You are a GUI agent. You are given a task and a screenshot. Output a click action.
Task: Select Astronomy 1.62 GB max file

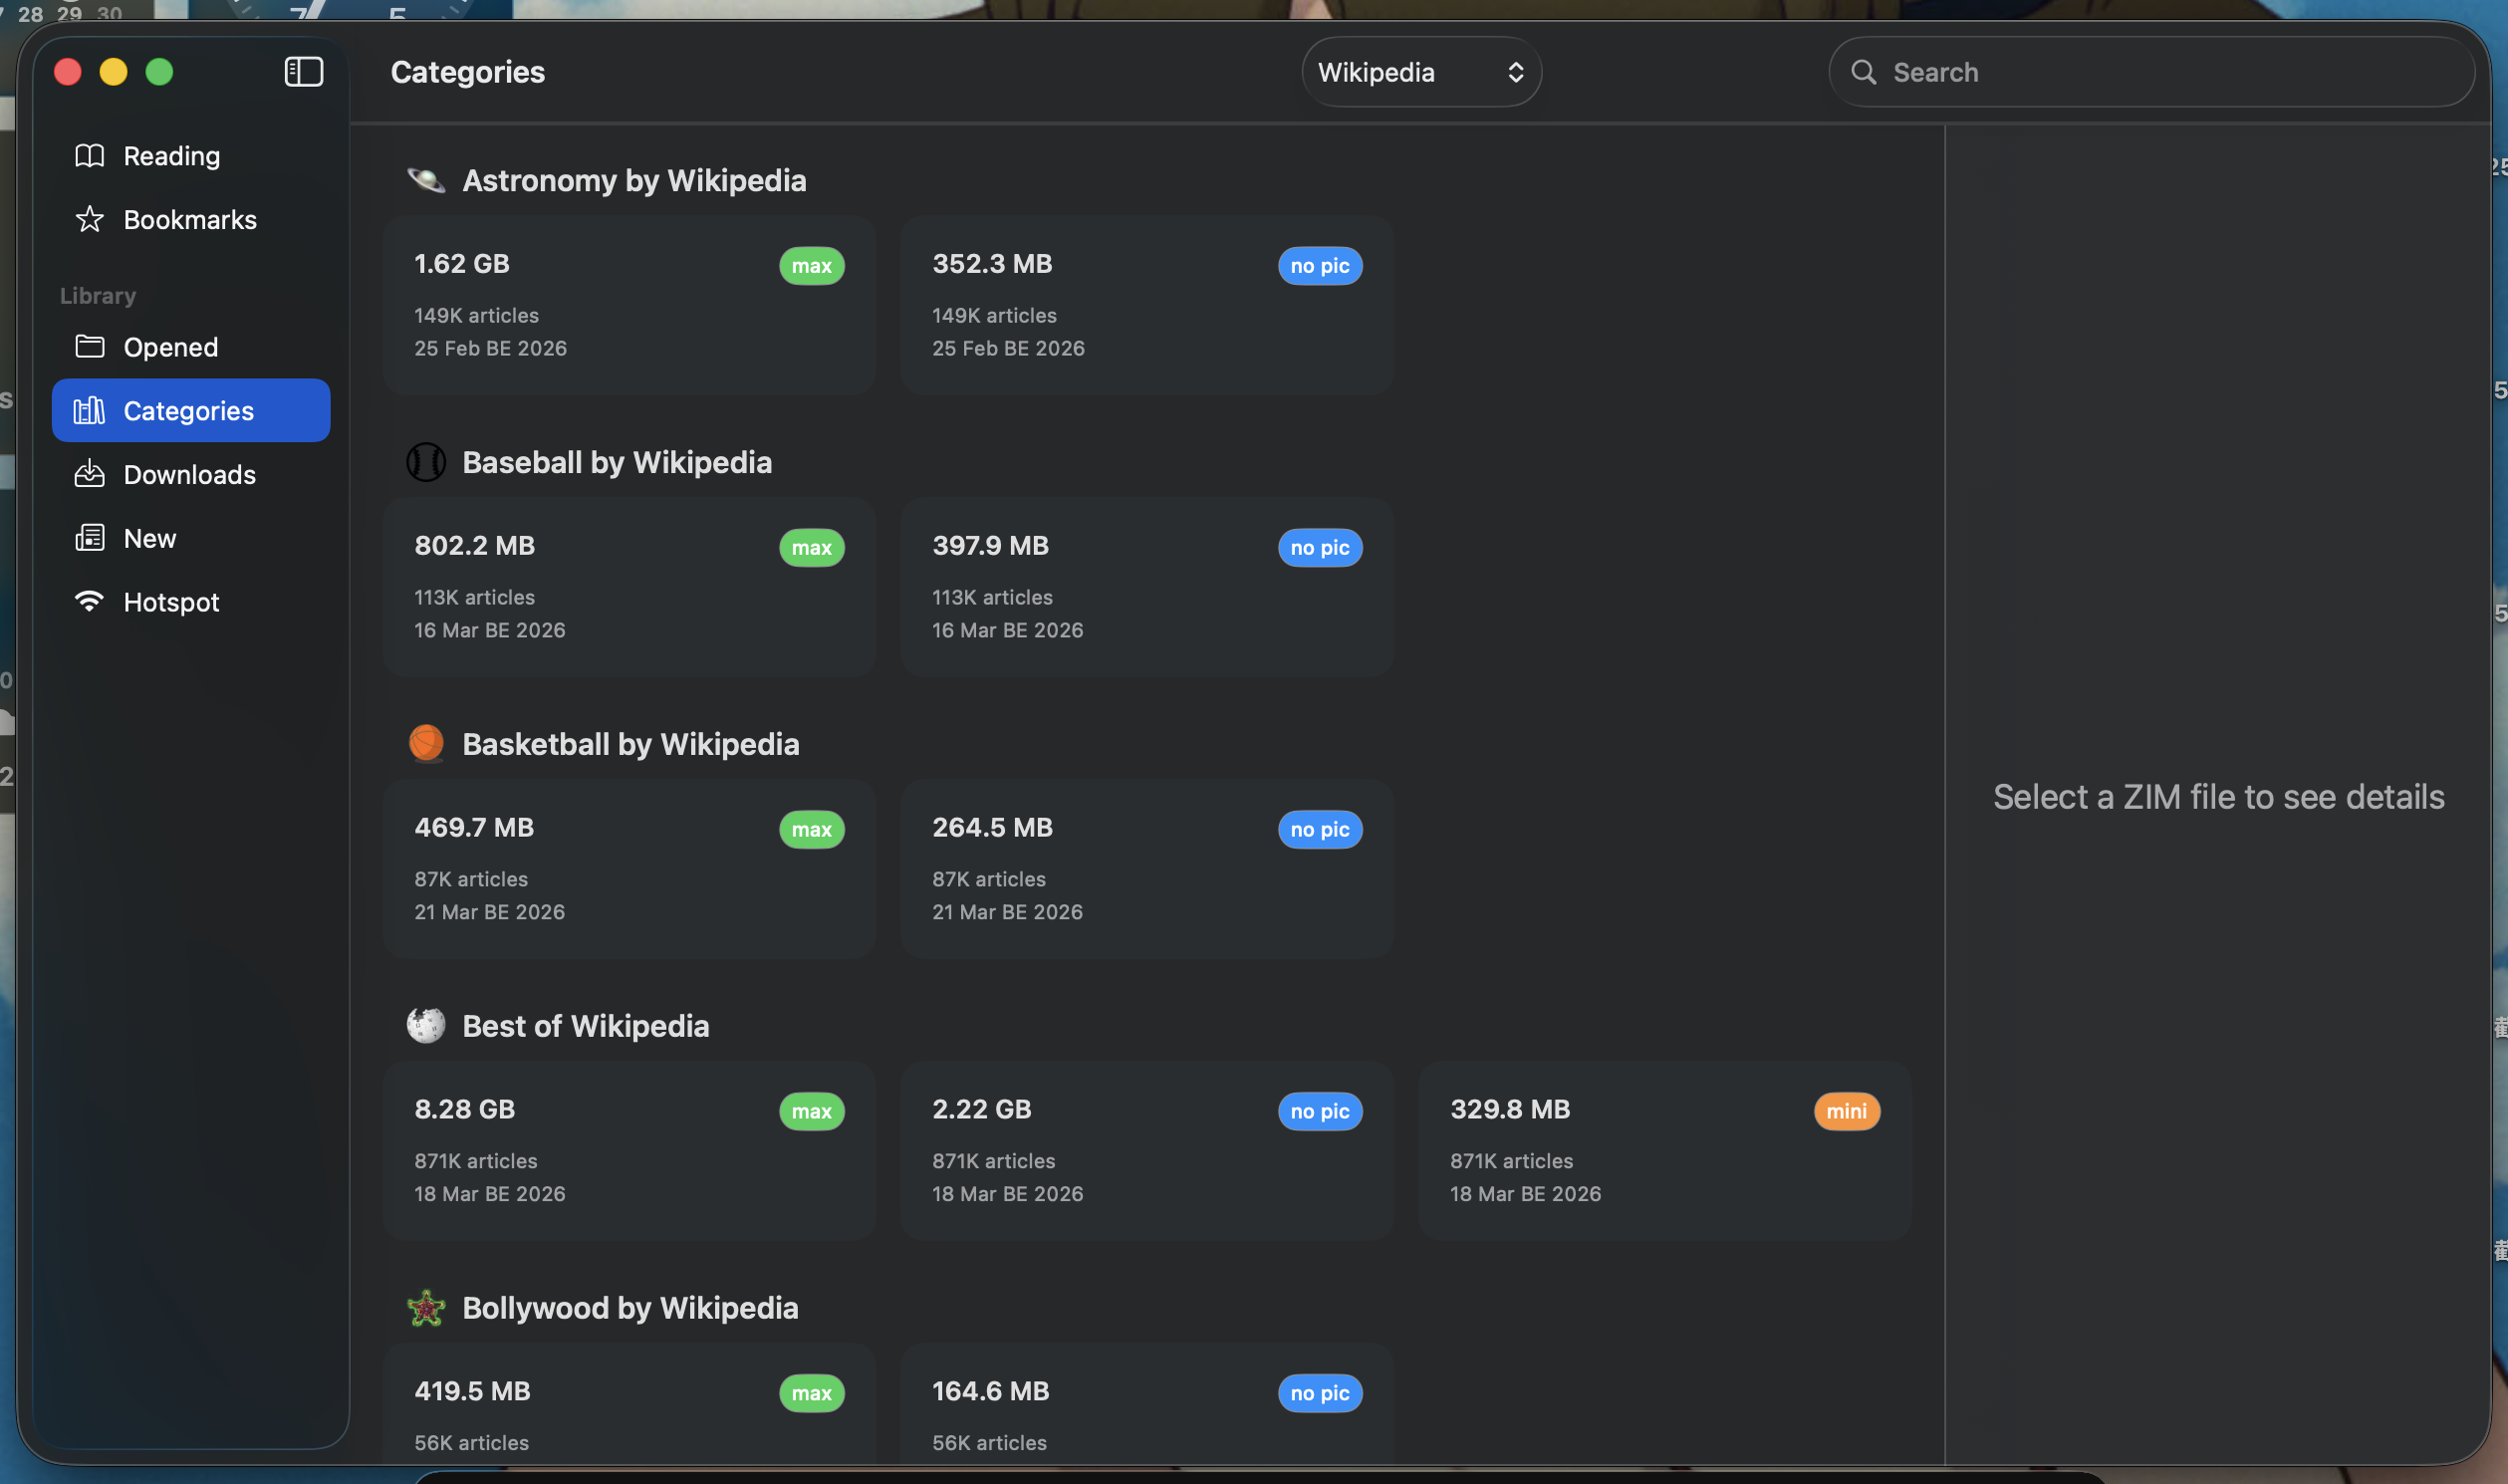[630, 306]
